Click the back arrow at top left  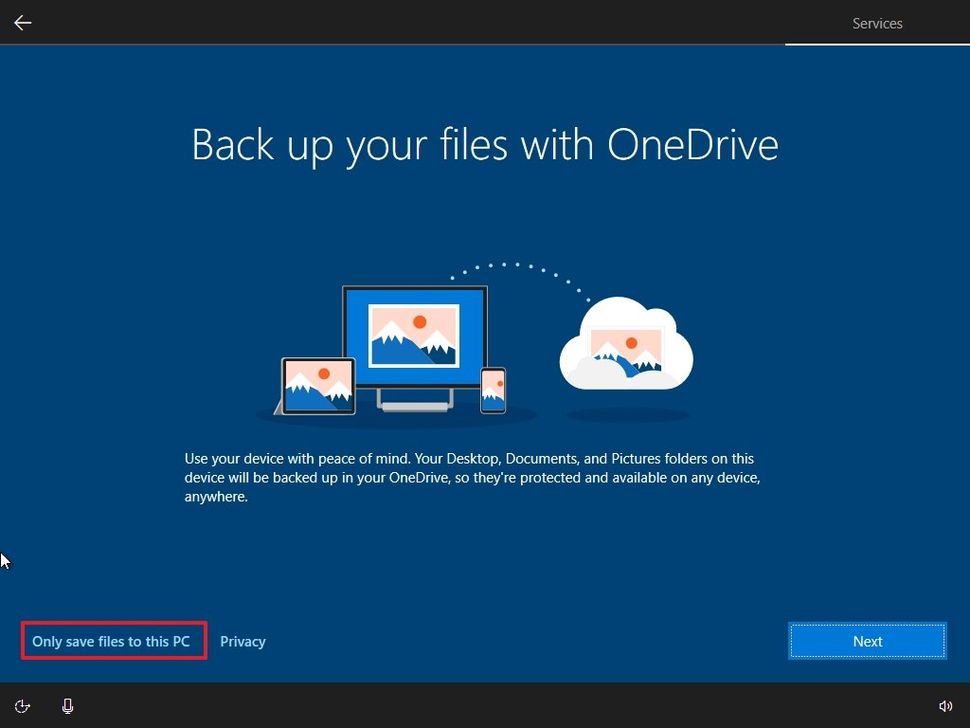pos(22,22)
